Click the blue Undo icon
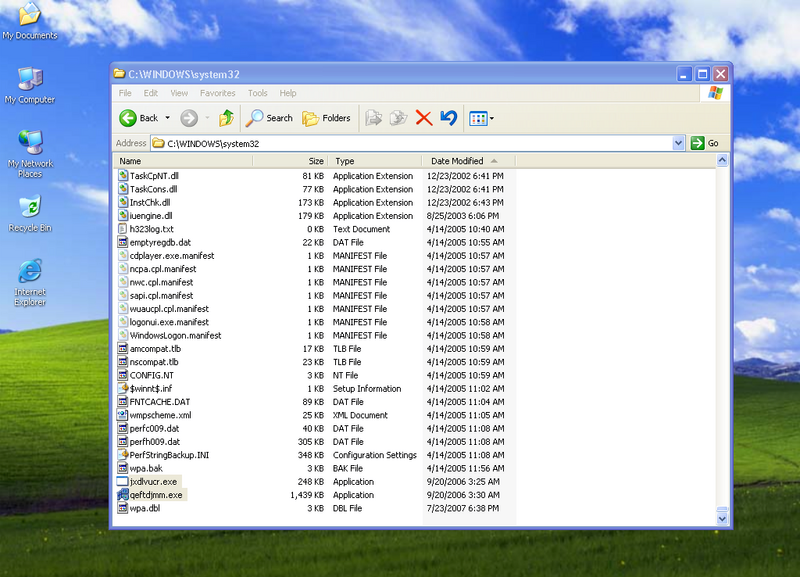800x577 pixels. (x=448, y=118)
